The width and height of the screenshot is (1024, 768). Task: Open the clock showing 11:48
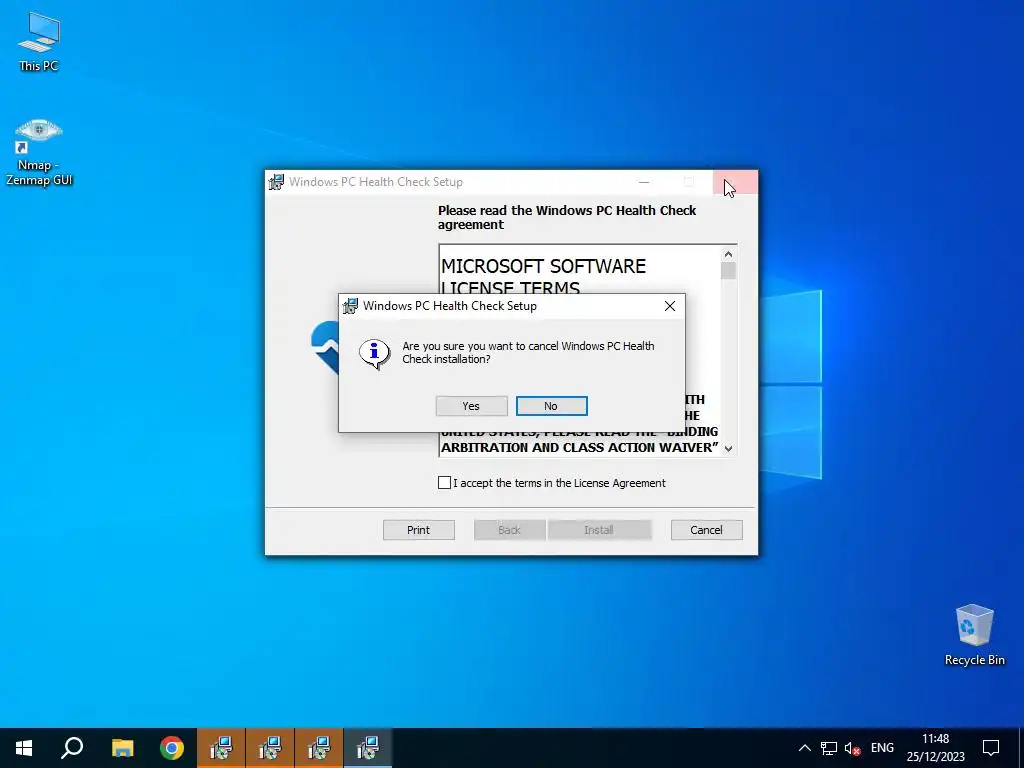pos(935,748)
